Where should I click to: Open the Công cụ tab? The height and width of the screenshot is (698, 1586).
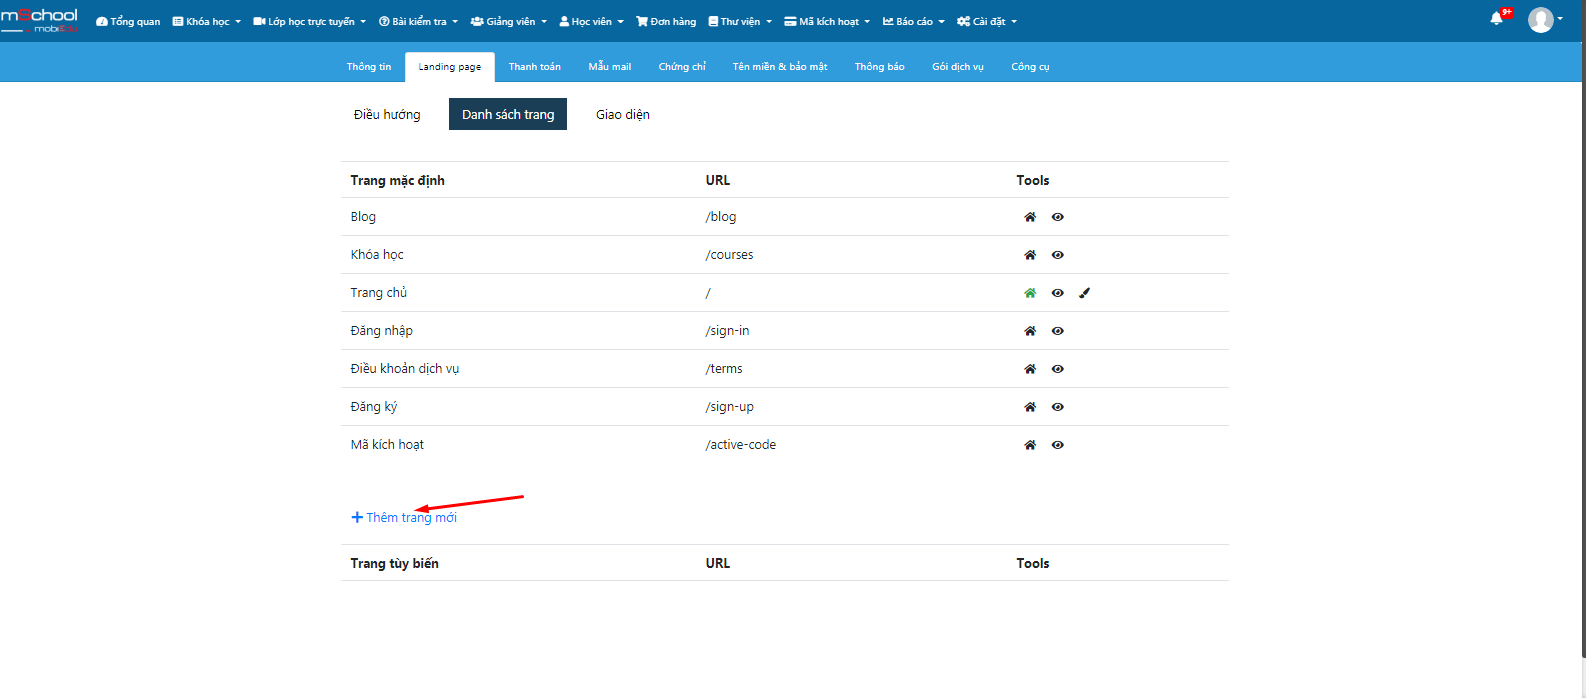(x=1030, y=67)
